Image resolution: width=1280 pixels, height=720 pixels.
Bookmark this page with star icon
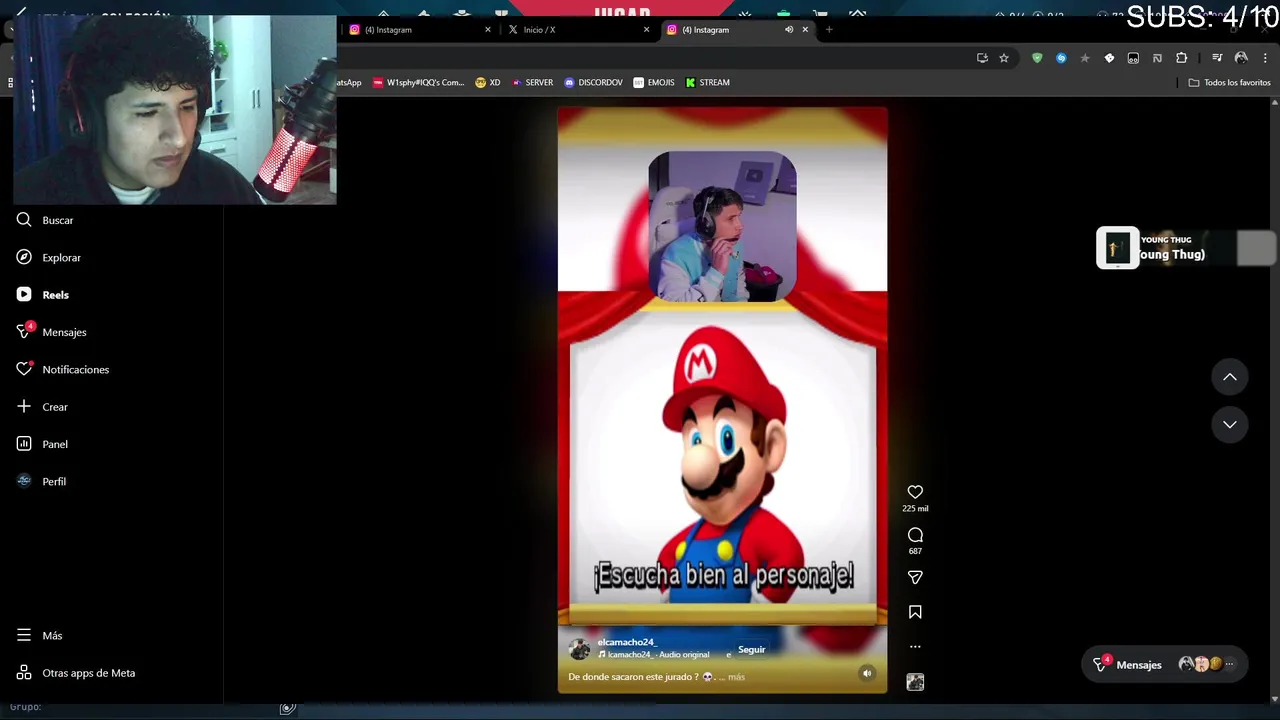pos(1004,58)
